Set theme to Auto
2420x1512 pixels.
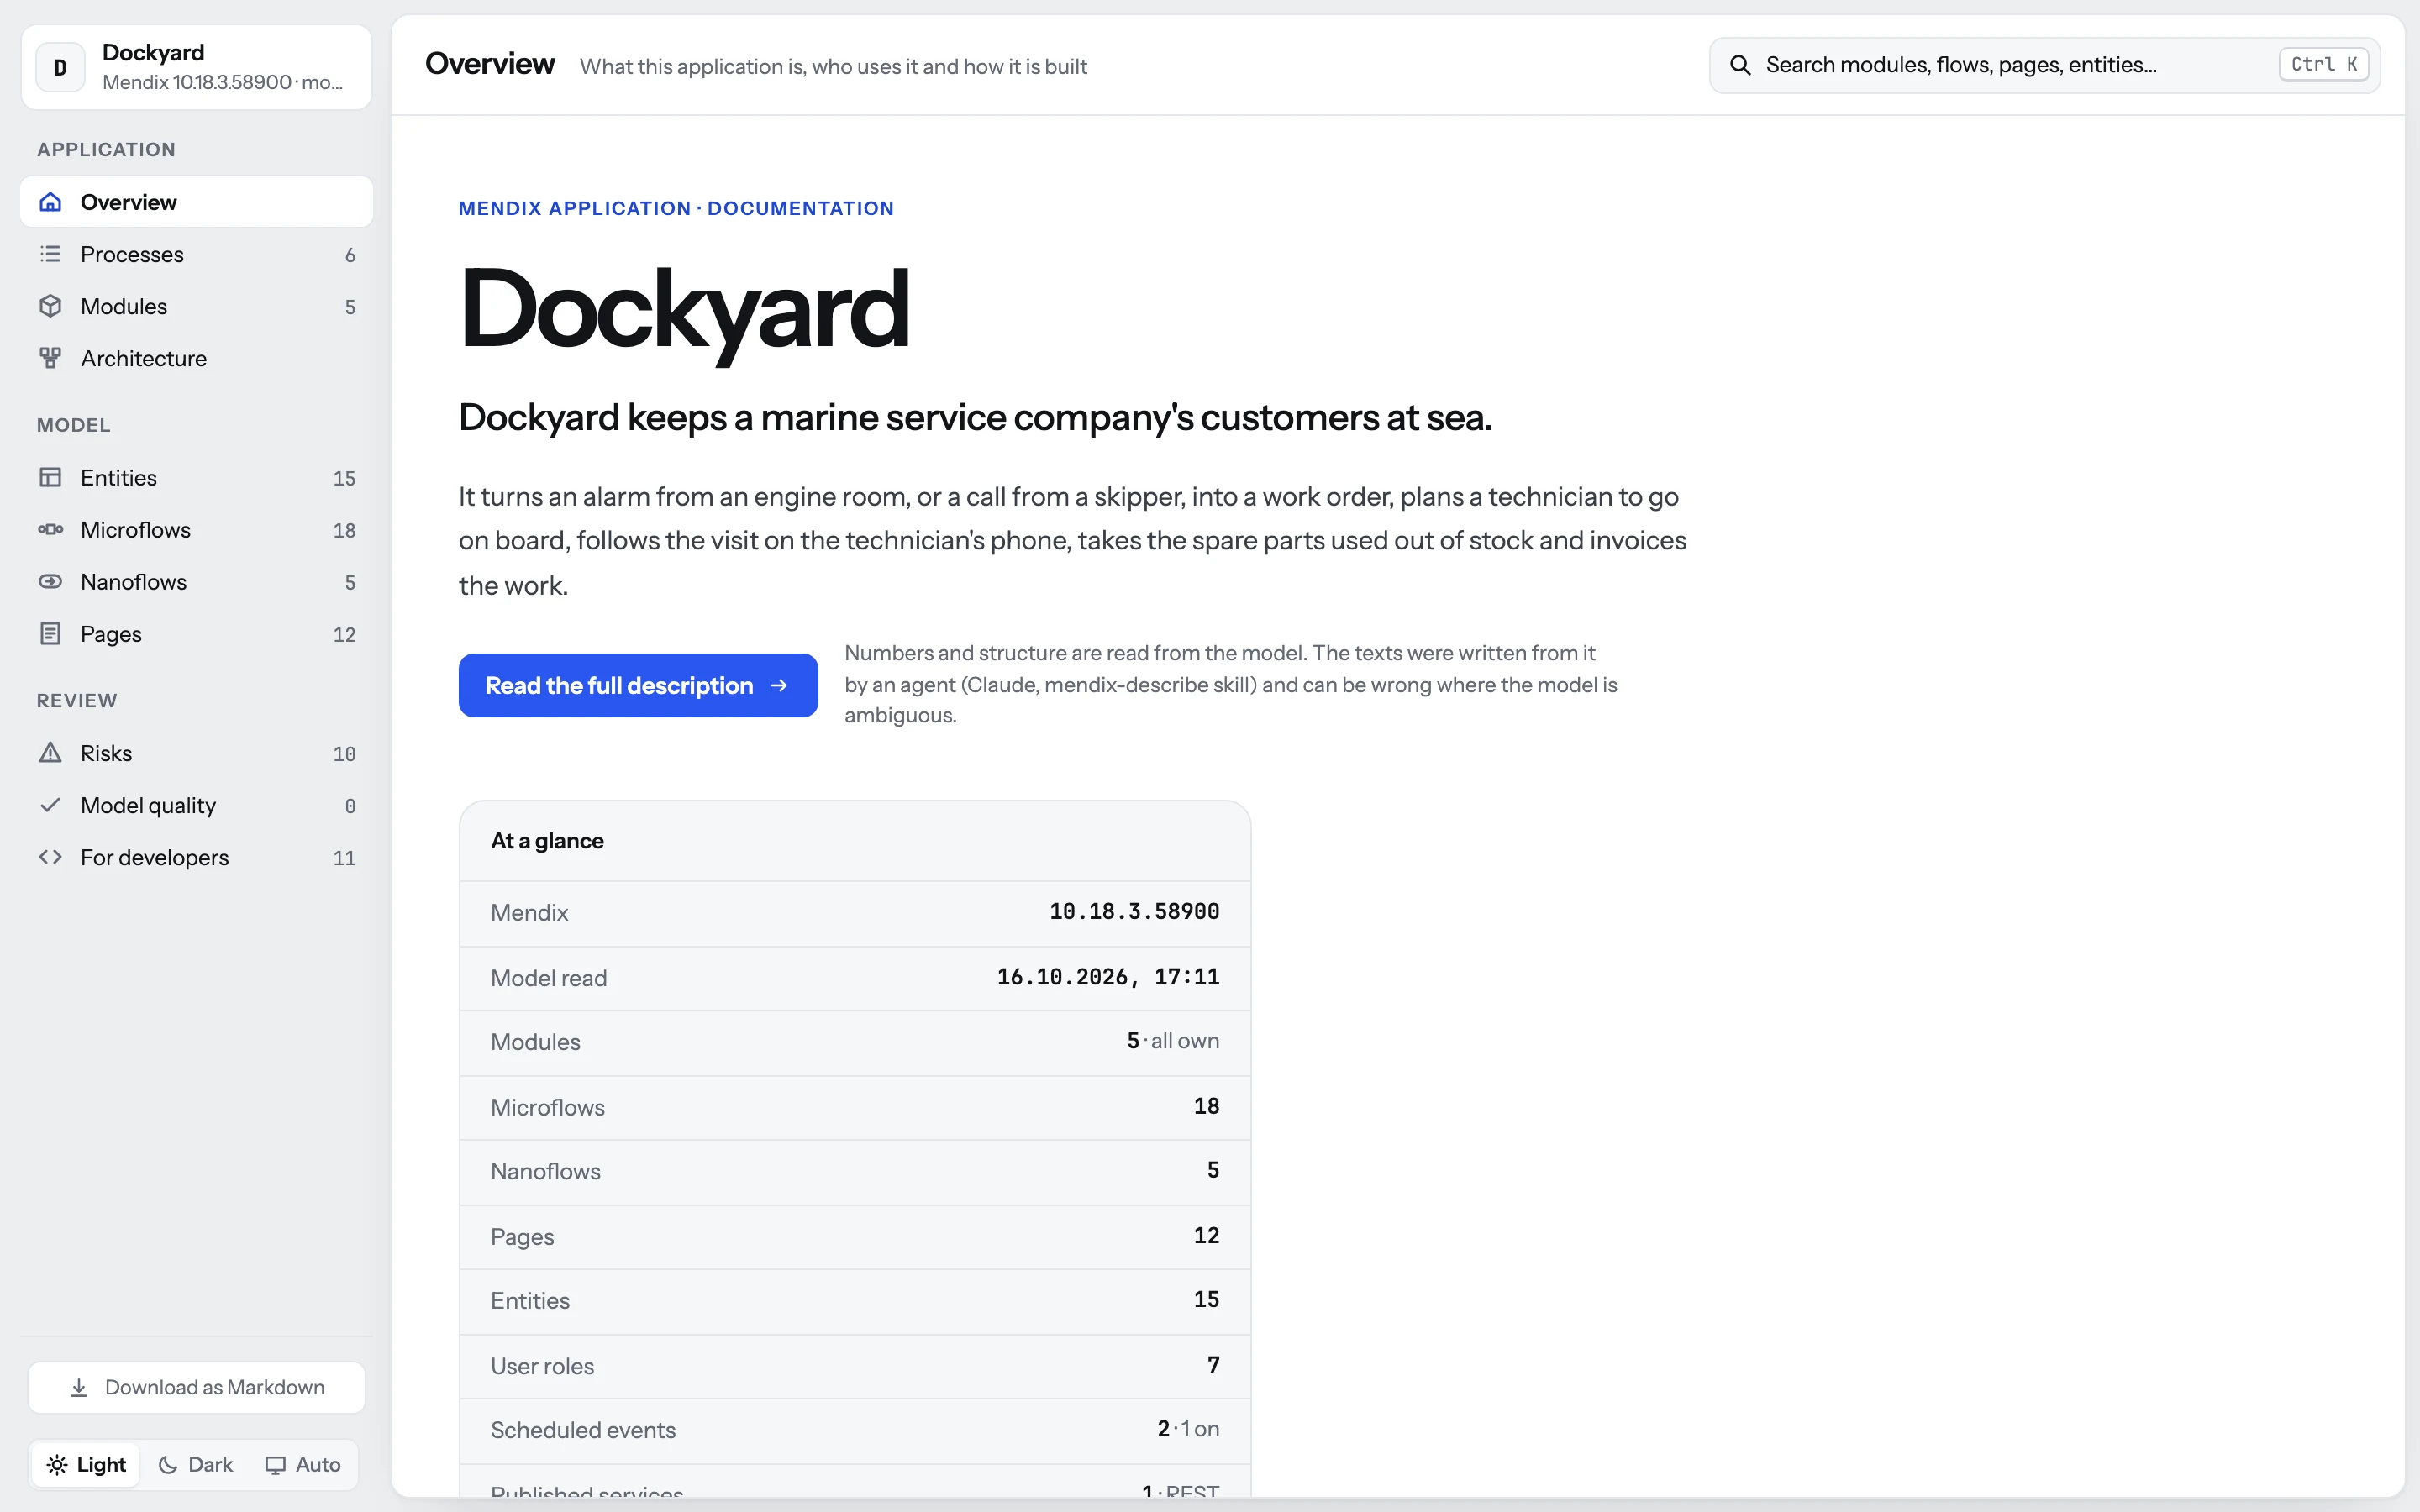303,1464
